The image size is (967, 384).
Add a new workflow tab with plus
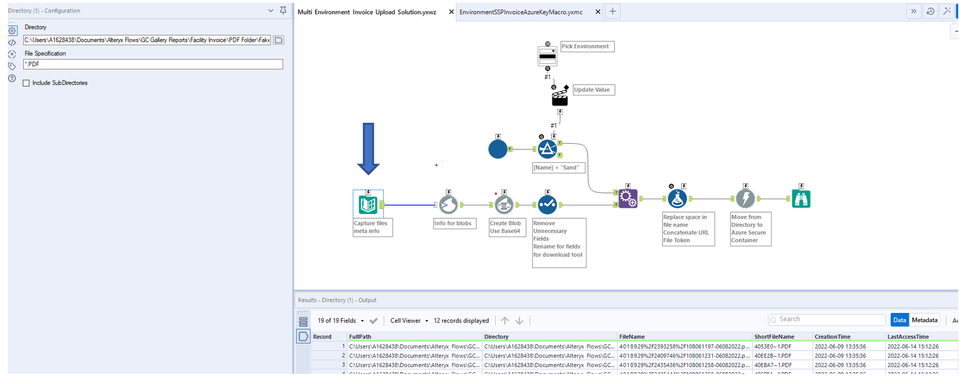[612, 12]
